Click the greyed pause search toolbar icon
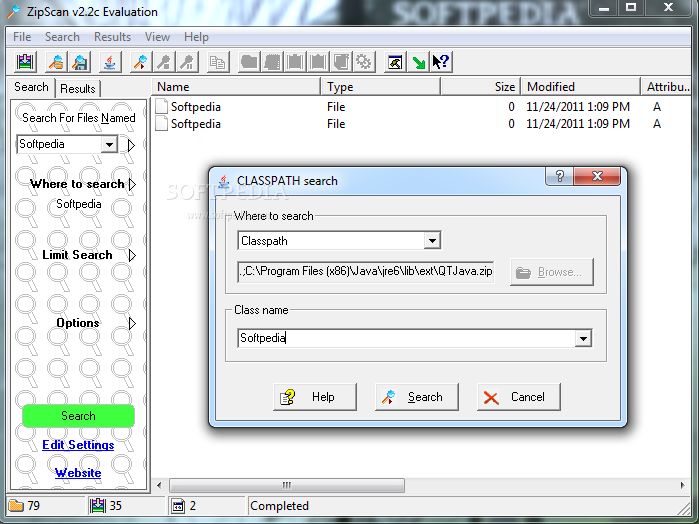 pyautogui.click(x=187, y=62)
